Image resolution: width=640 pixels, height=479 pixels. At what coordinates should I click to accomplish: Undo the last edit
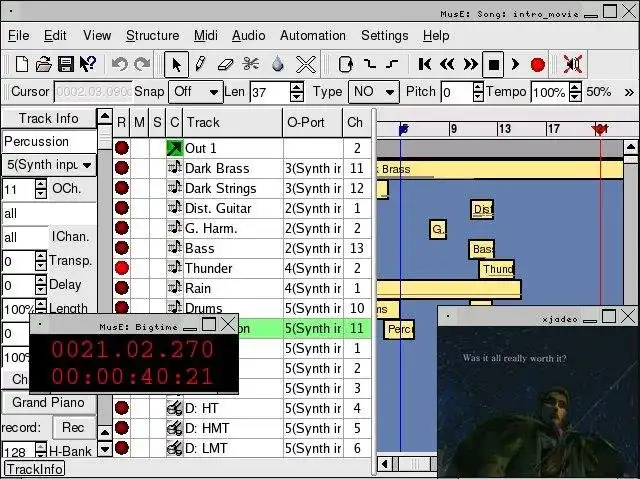[120, 64]
